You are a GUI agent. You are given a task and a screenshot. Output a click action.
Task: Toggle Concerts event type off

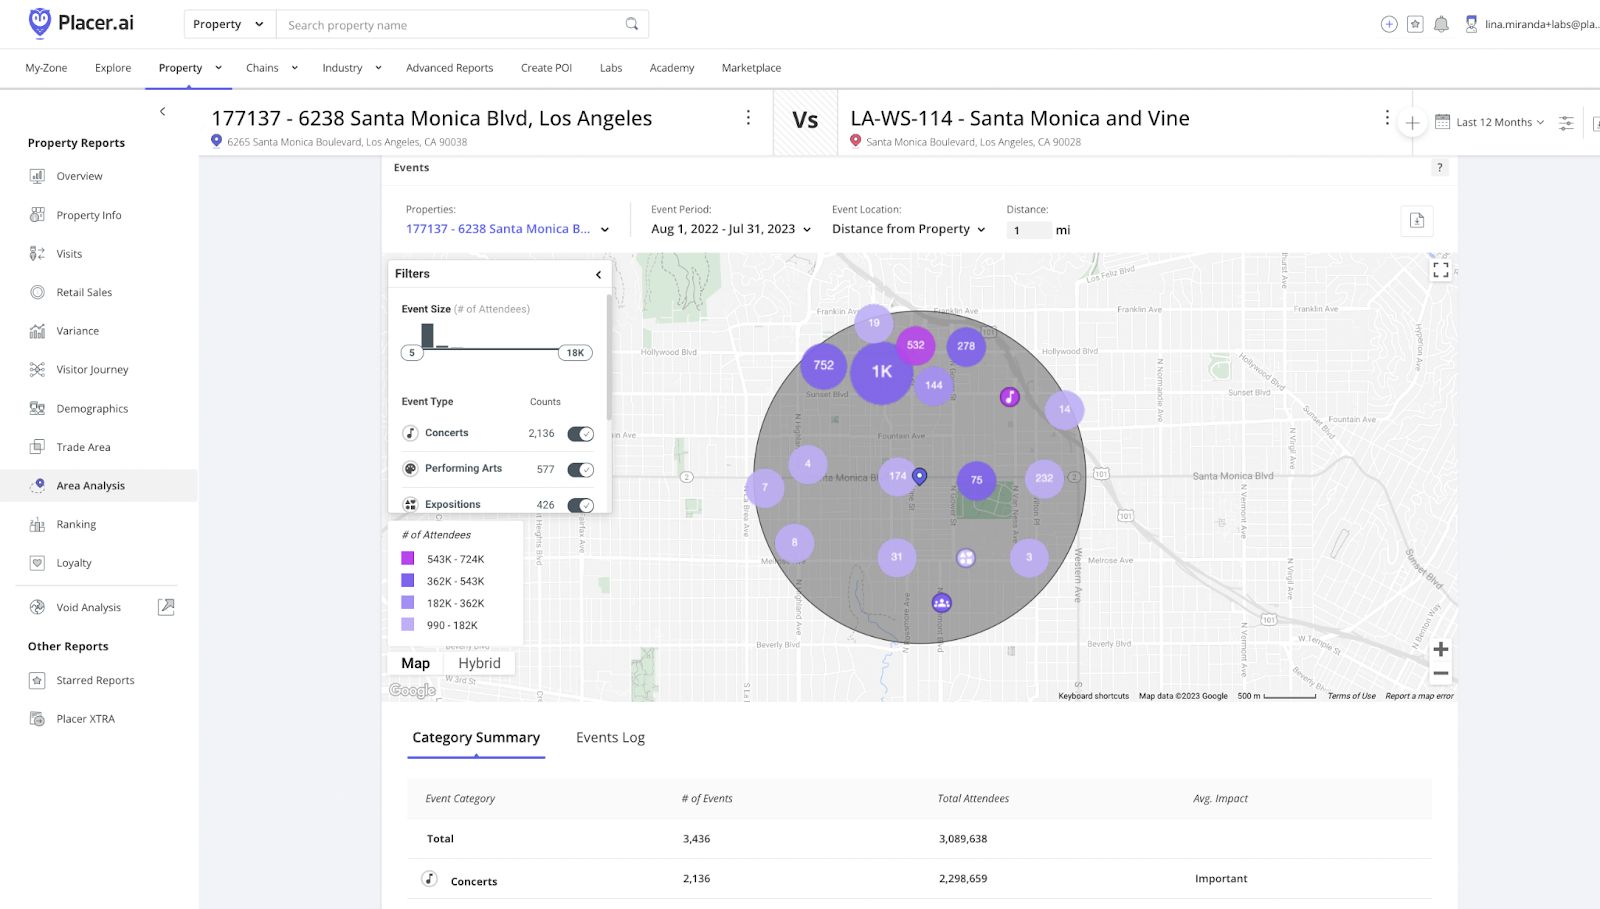coord(581,434)
